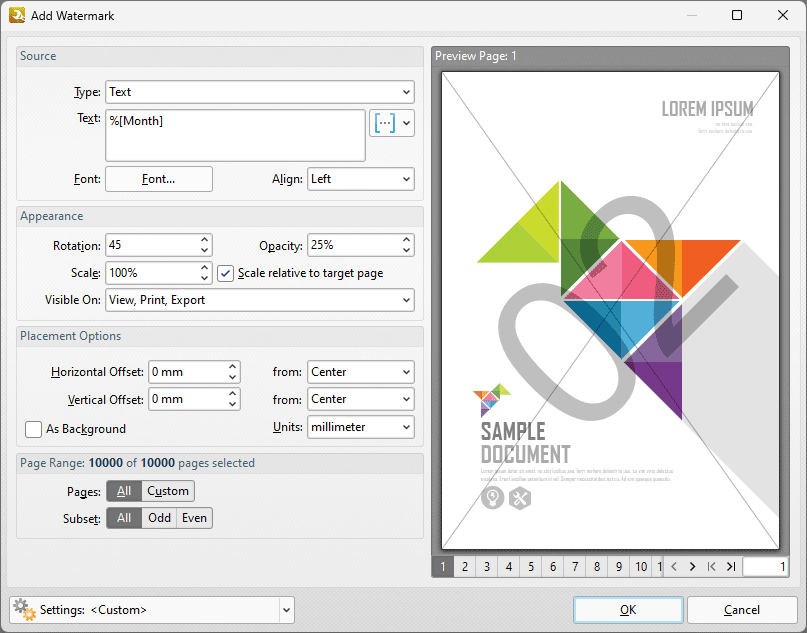Click the Font... button
The height and width of the screenshot is (633, 807).
coord(159,179)
